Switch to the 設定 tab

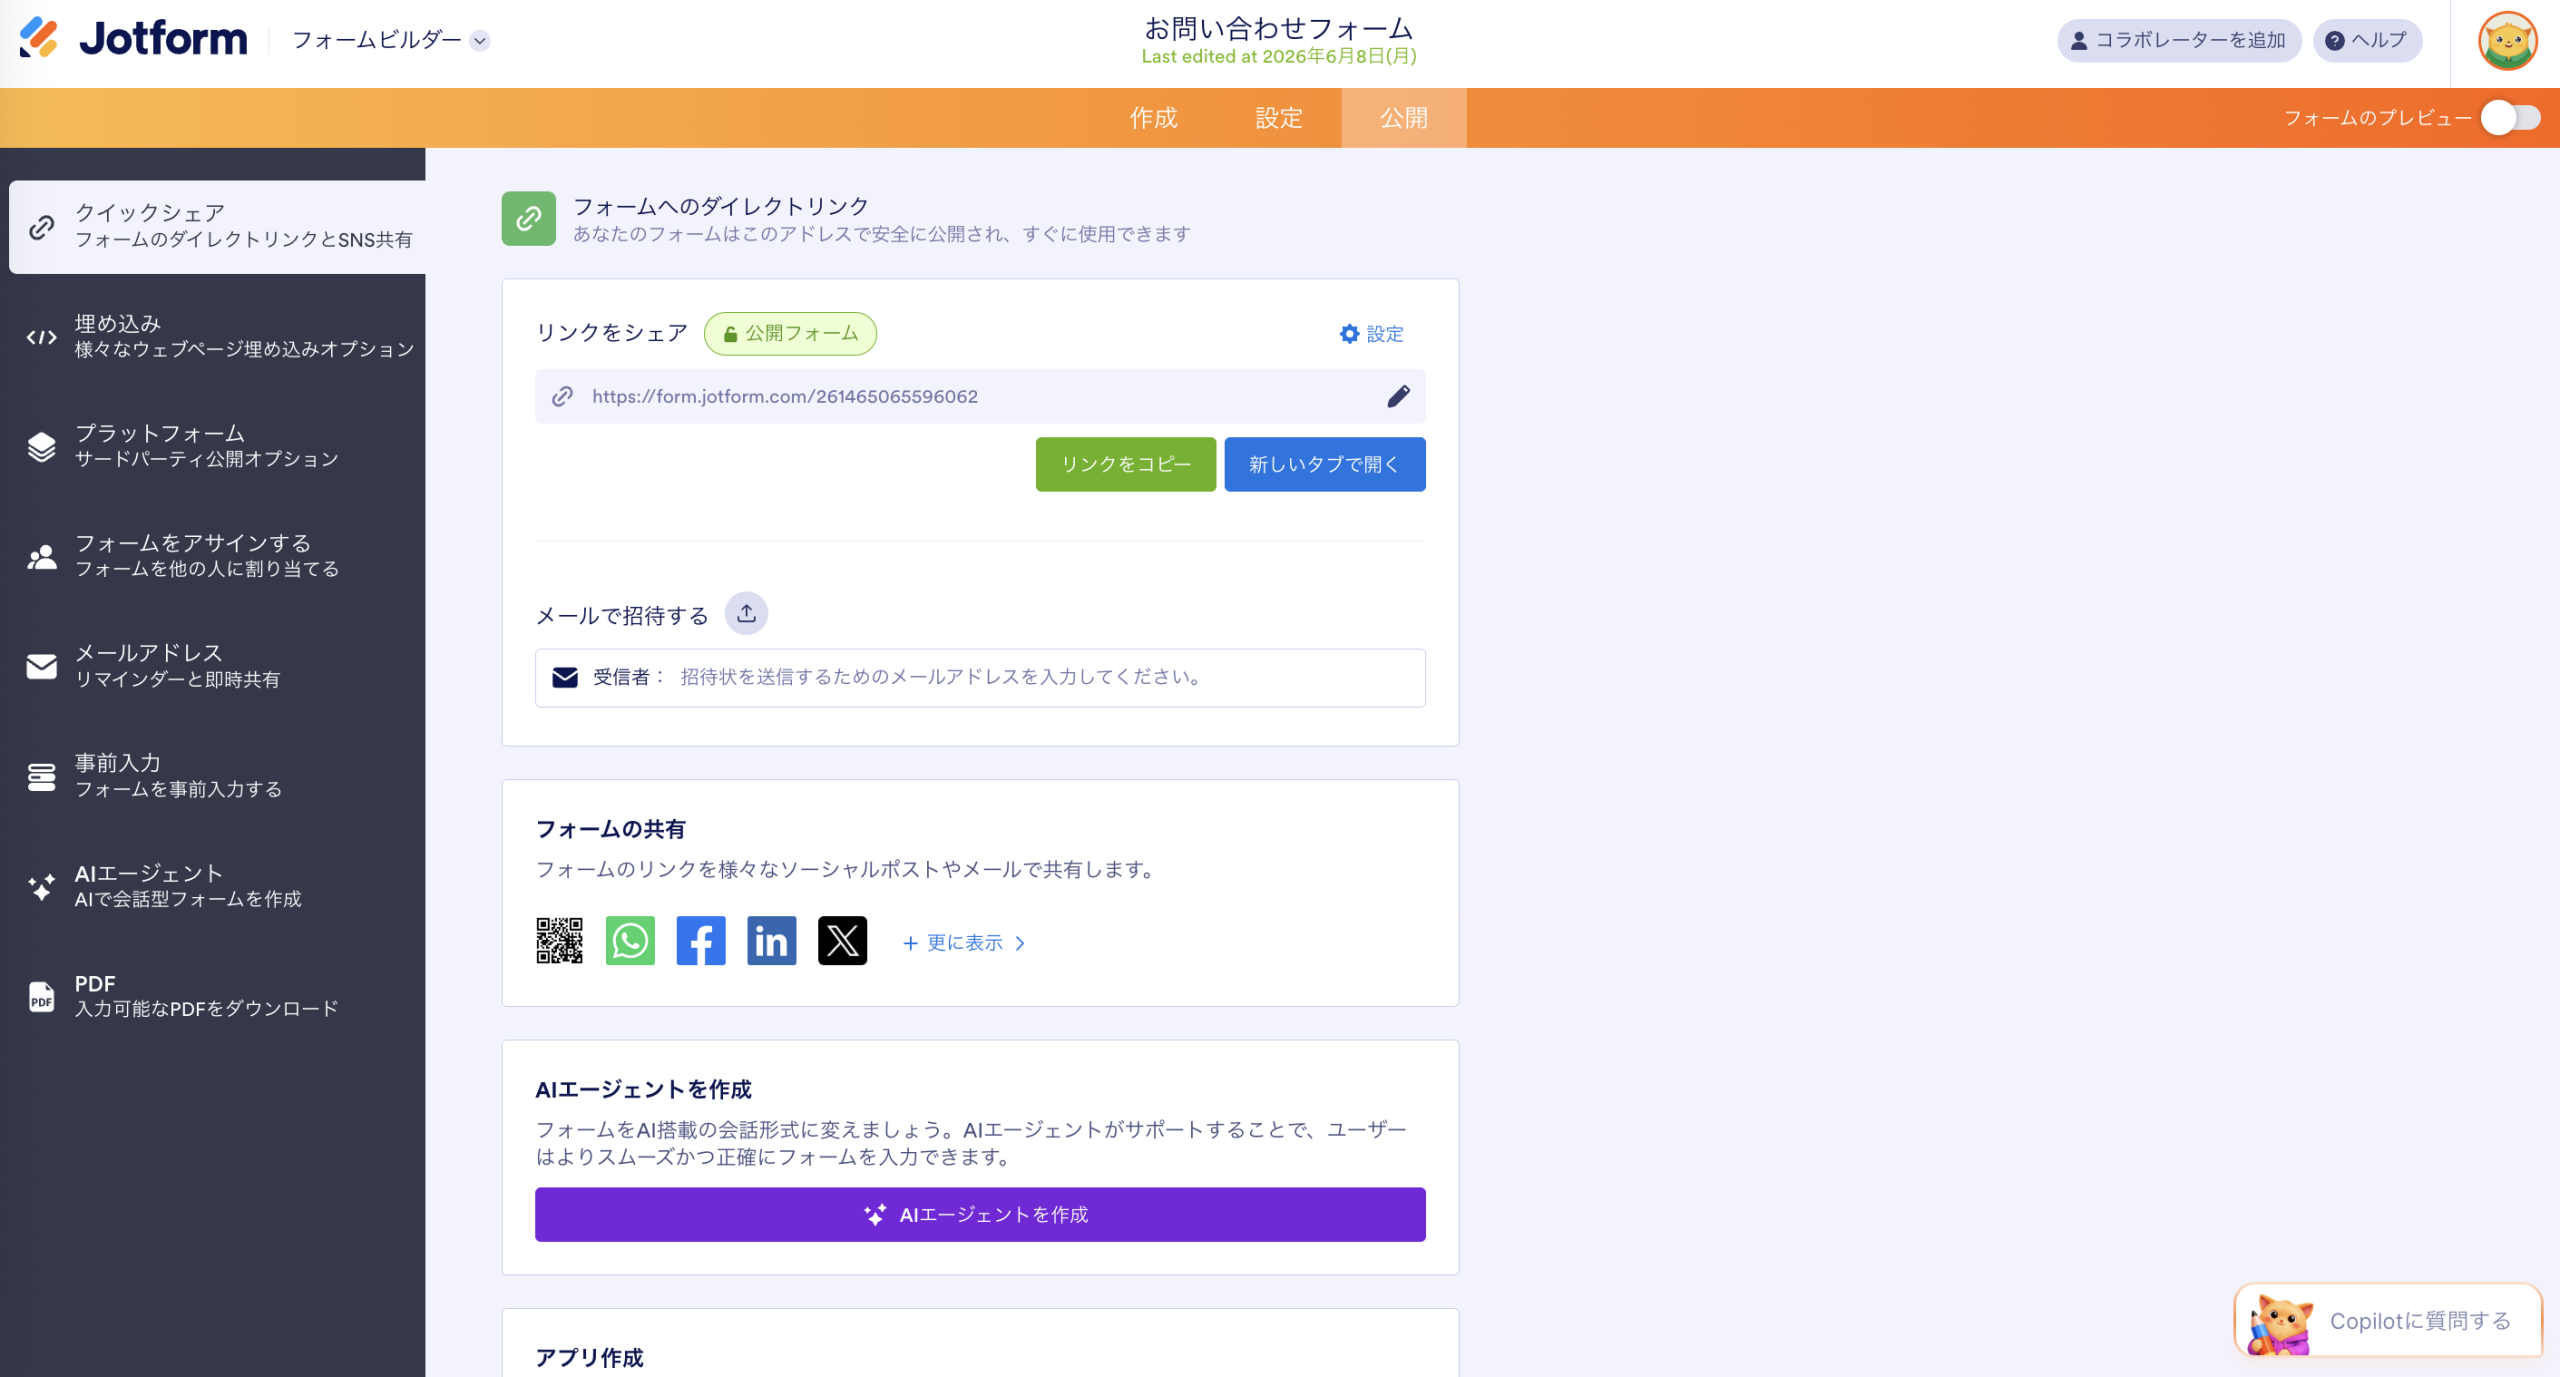pos(1279,118)
